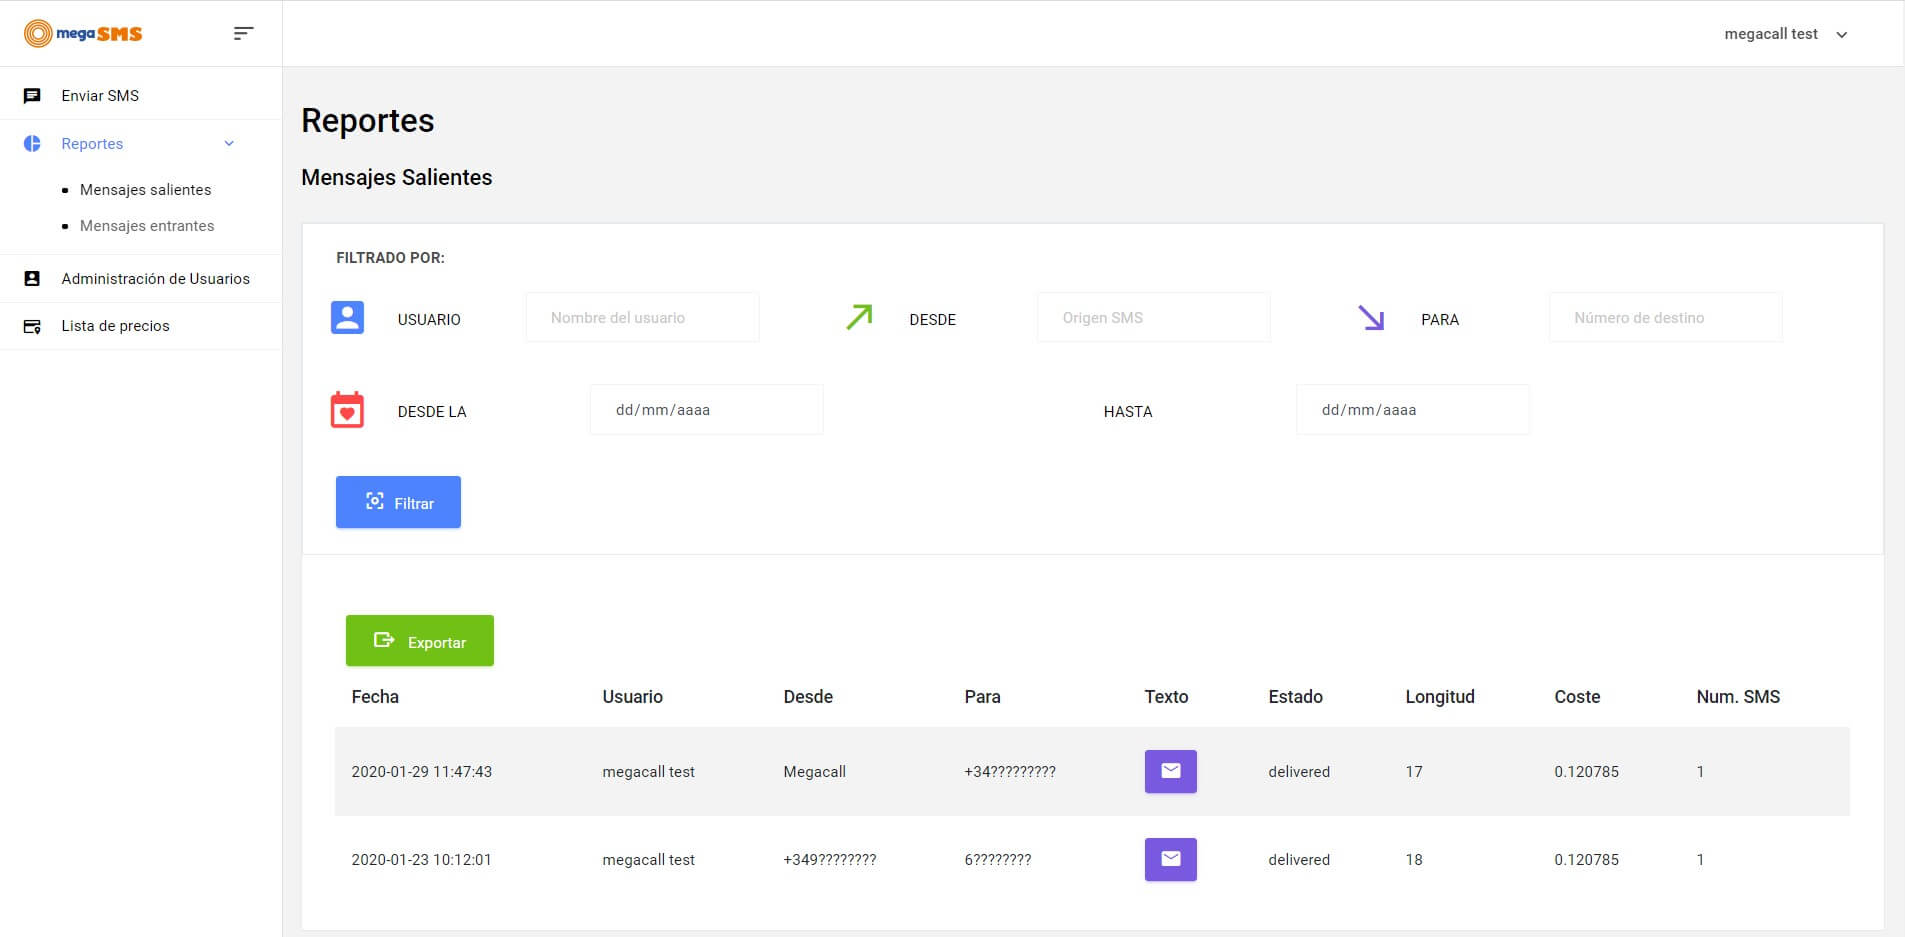
Task: Collapse the Reportes submenu chevron
Action: click(229, 144)
